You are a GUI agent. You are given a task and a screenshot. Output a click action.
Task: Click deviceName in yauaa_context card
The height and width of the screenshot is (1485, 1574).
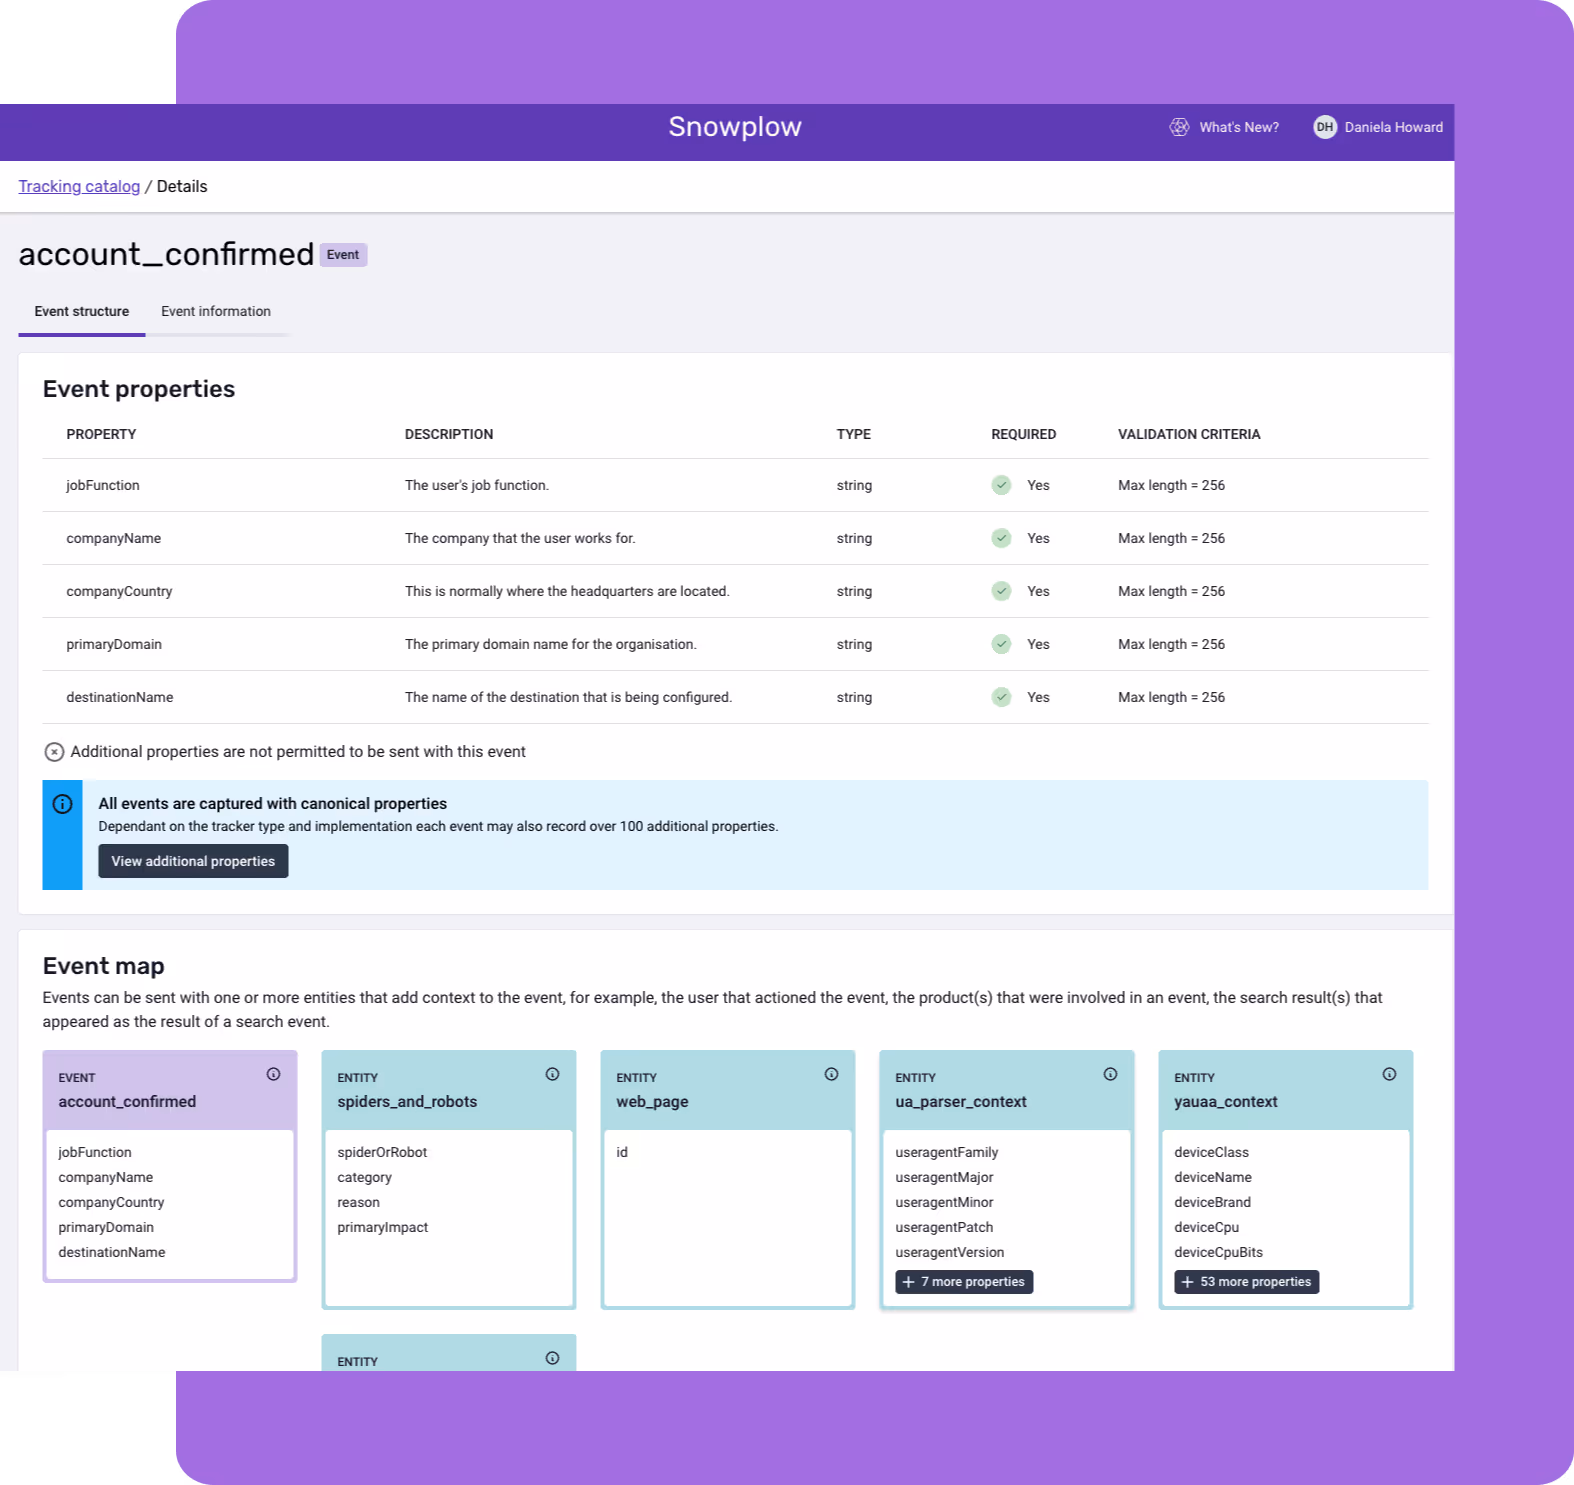click(x=1213, y=1177)
